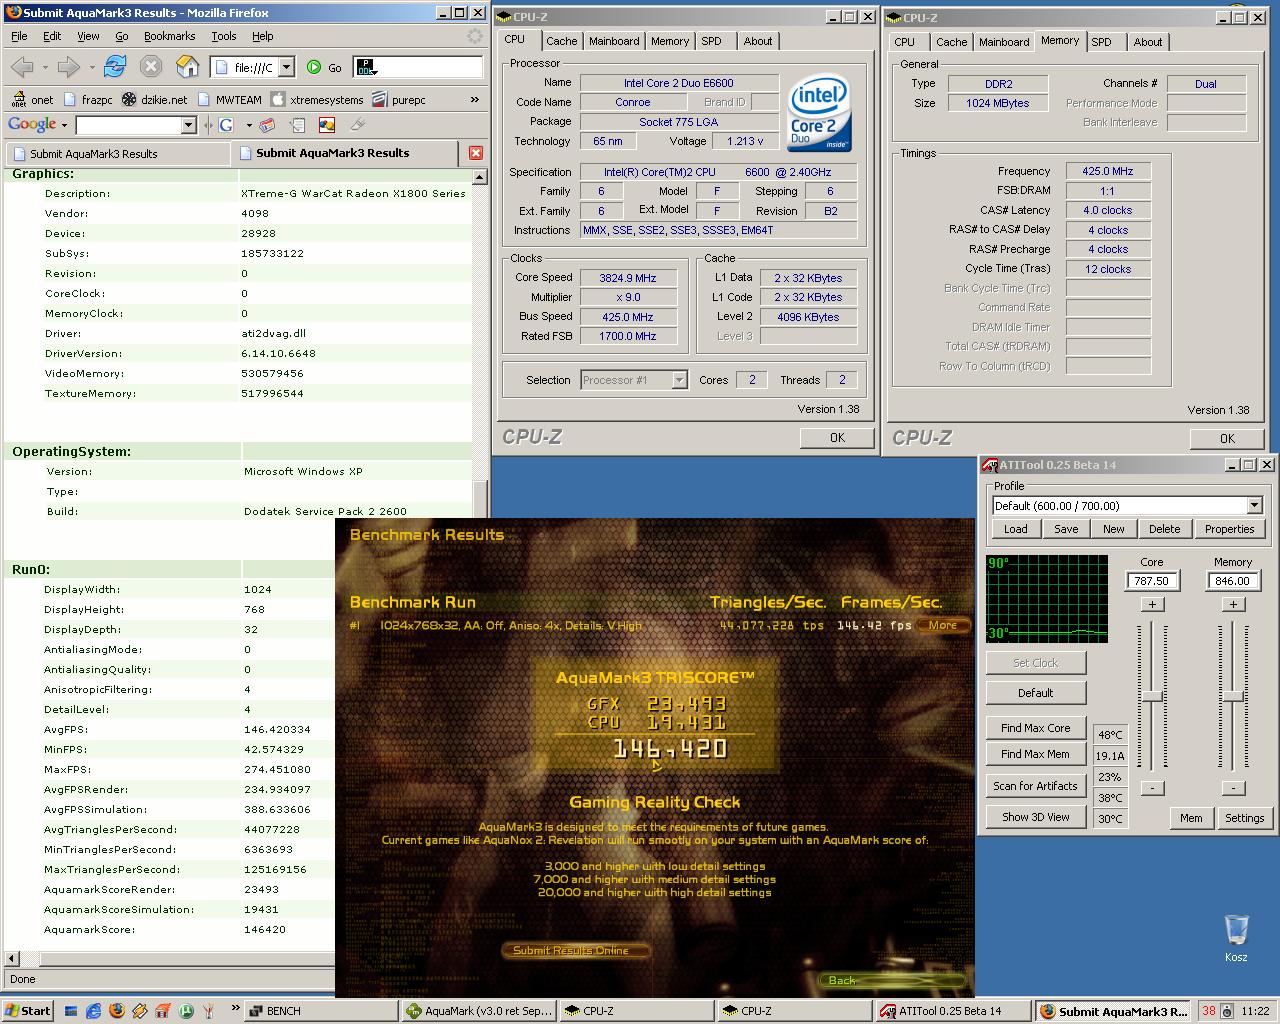Click OK in the Memory CPU-Z window
The height and width of the screenshot is (1024, 1280).
coord(1227,439)
